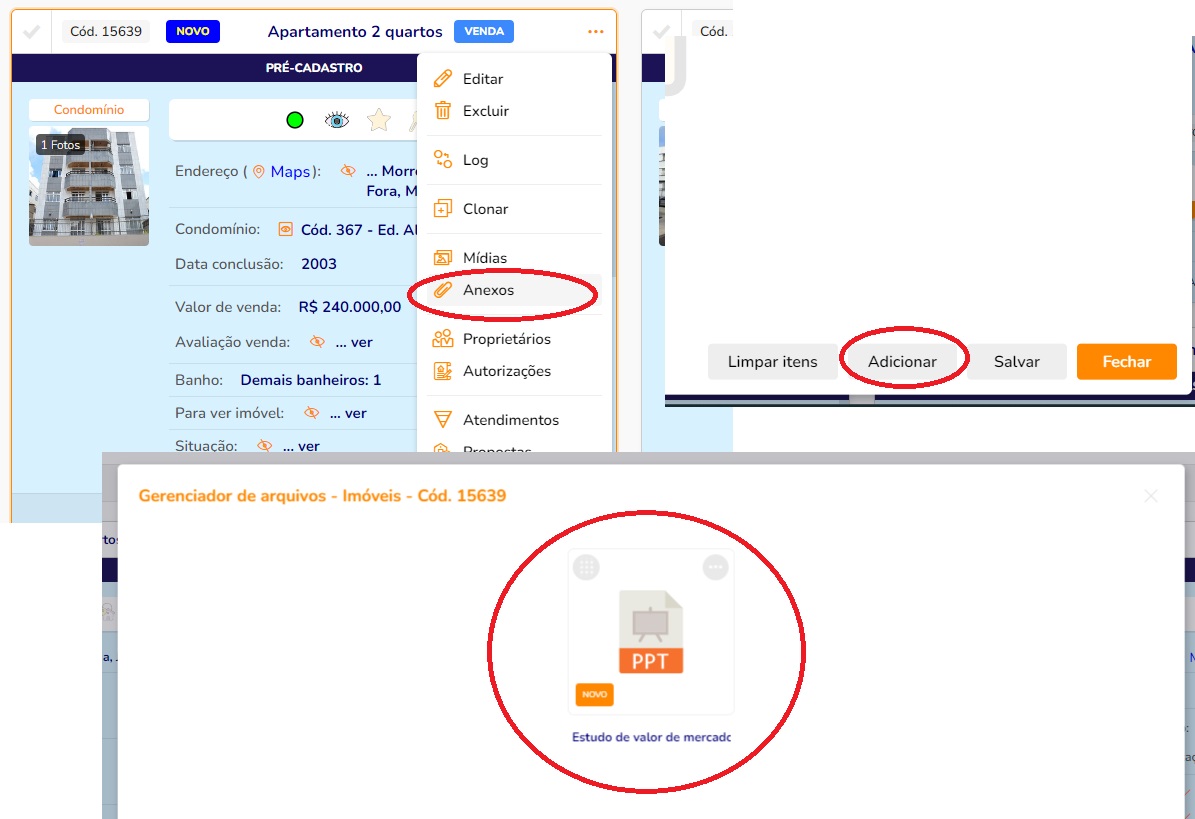Reveal the hidden Endereço with the eye icon
Image resolution: width=1195 pixels, height=819 pixels.
click(348, 171)
